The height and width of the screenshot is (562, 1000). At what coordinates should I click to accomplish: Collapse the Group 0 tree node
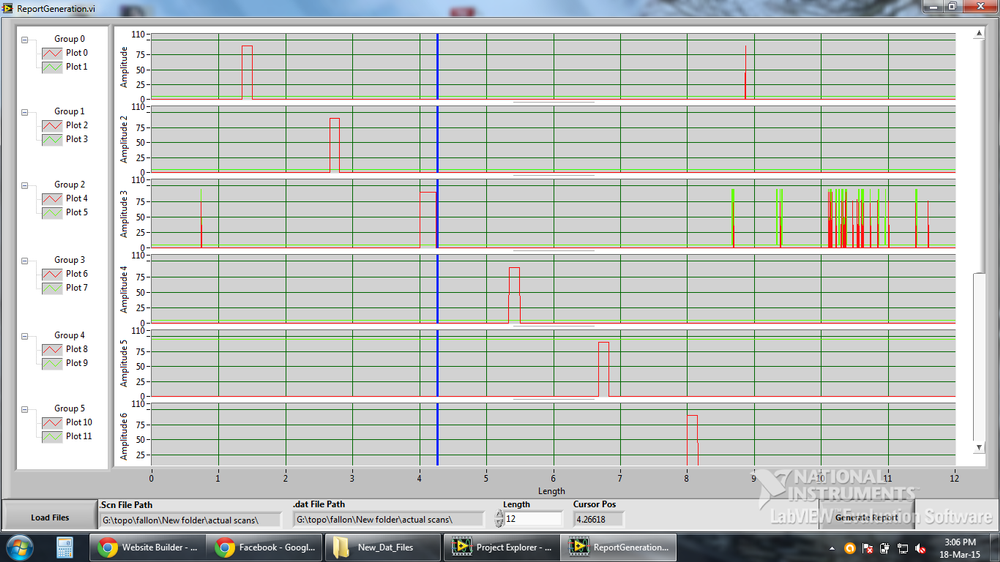click(x=25, y=40)
